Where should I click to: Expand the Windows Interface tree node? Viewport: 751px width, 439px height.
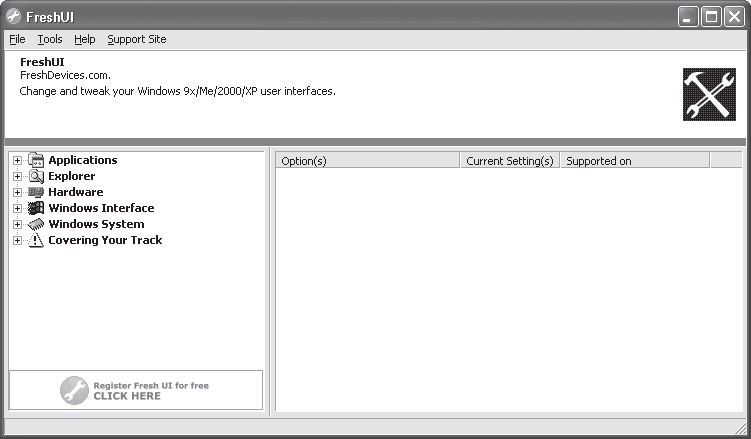17,208
